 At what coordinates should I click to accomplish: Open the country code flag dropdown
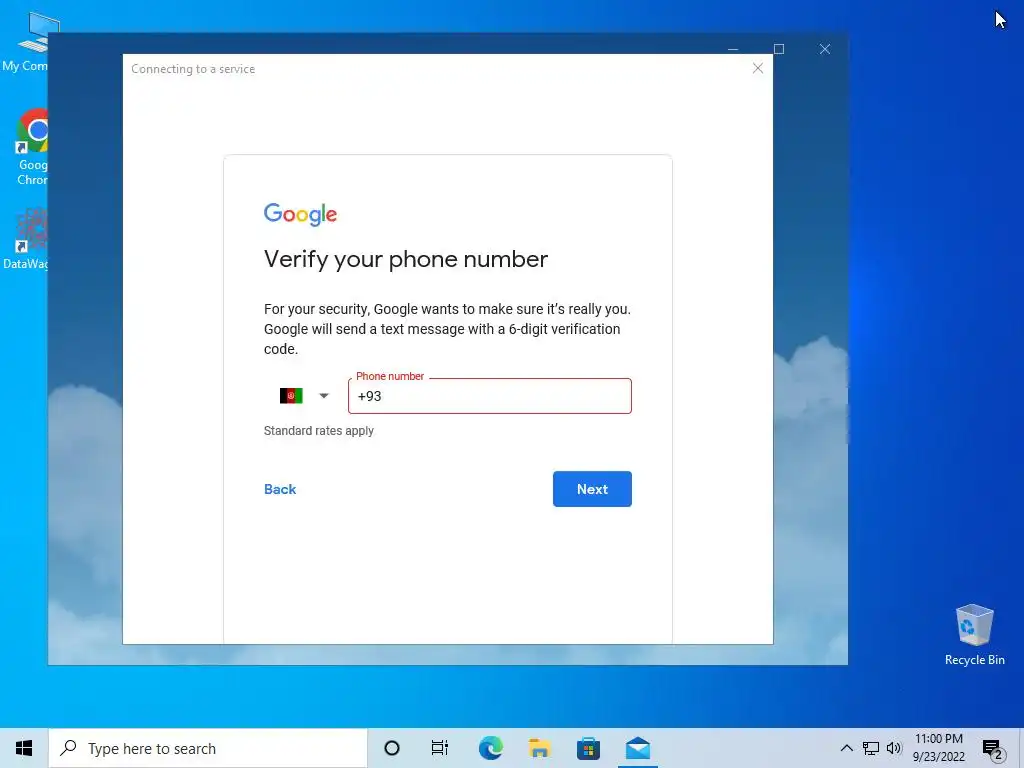[304, 396]
